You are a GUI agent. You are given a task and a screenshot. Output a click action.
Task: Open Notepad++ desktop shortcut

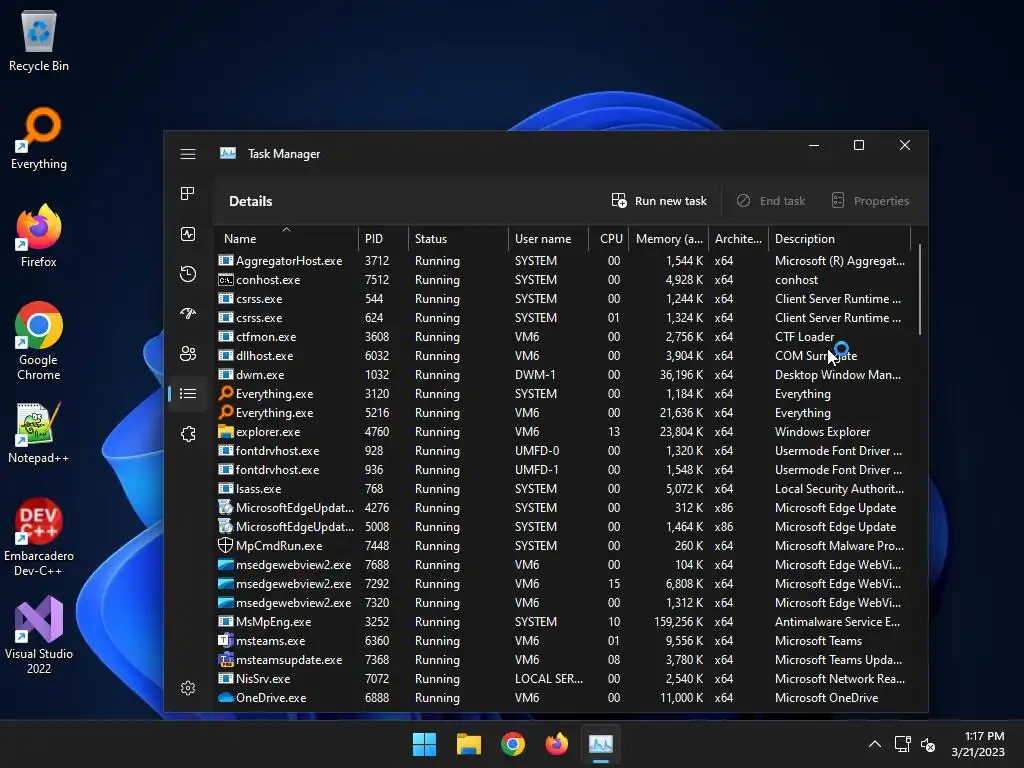pos(39,432)
